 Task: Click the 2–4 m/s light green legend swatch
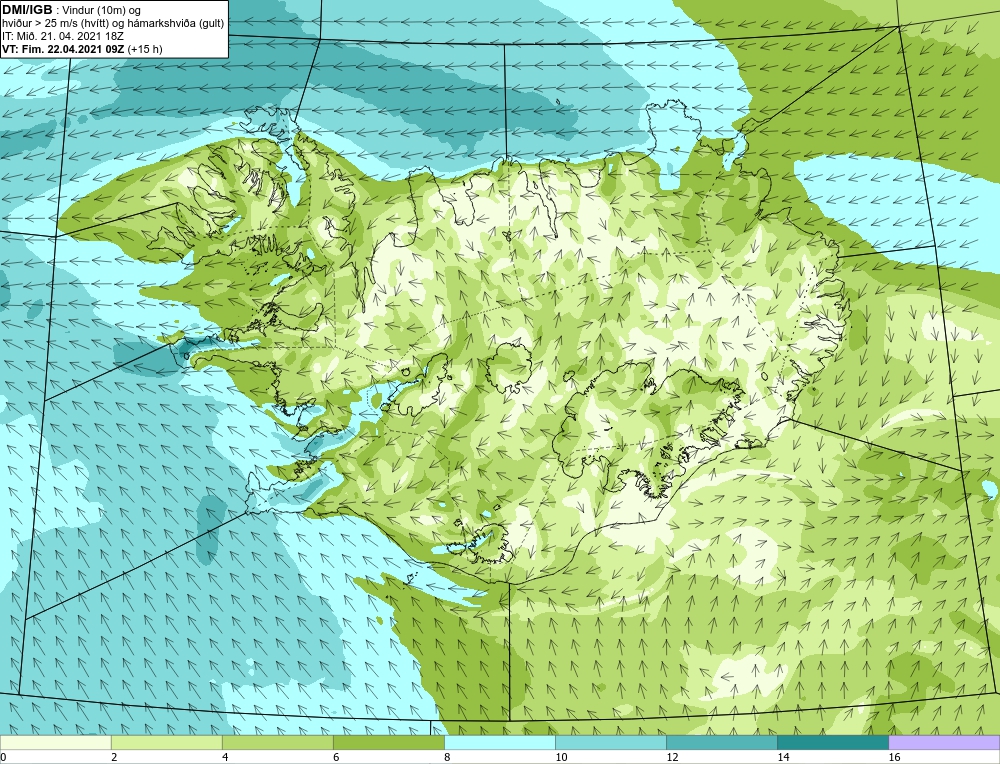coord(166,742)
